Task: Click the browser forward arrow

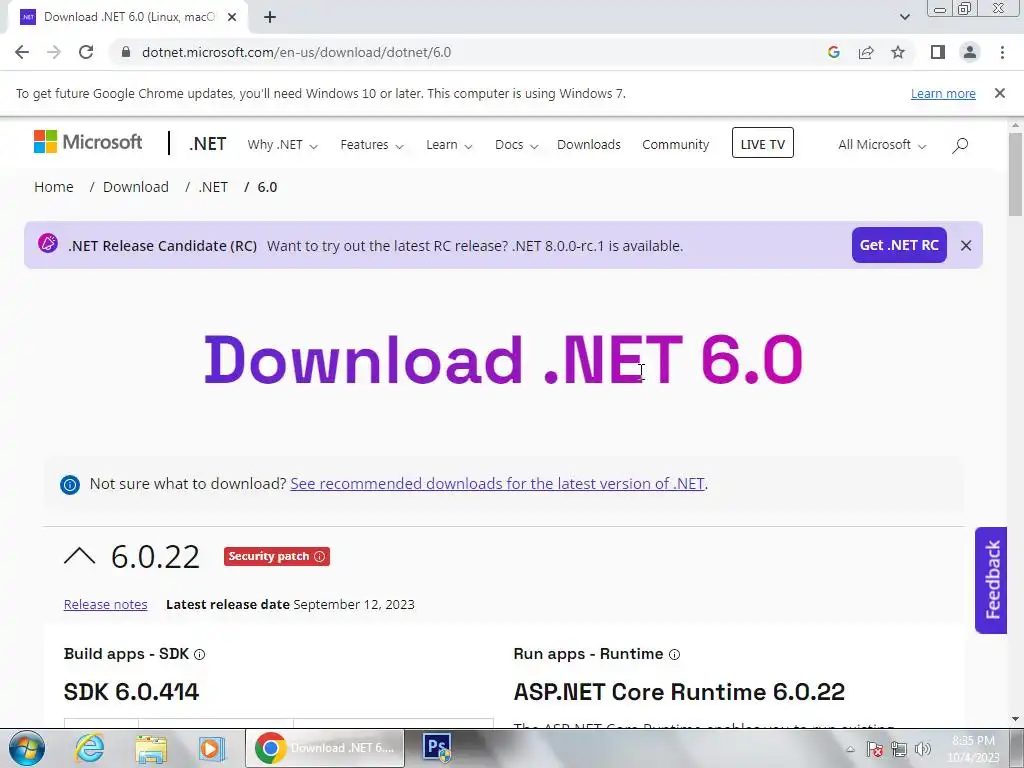Action: point(54,52)
